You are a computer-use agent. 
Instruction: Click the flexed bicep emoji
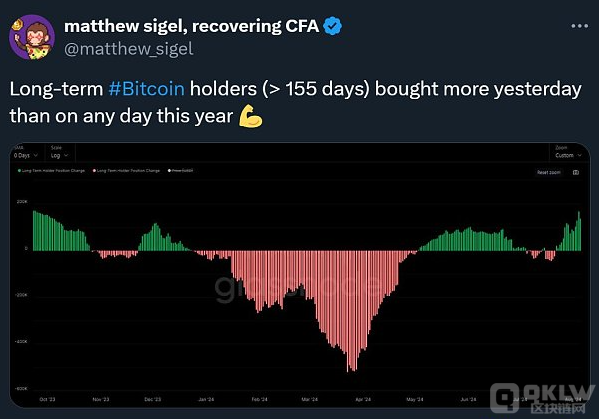[251, 116]
